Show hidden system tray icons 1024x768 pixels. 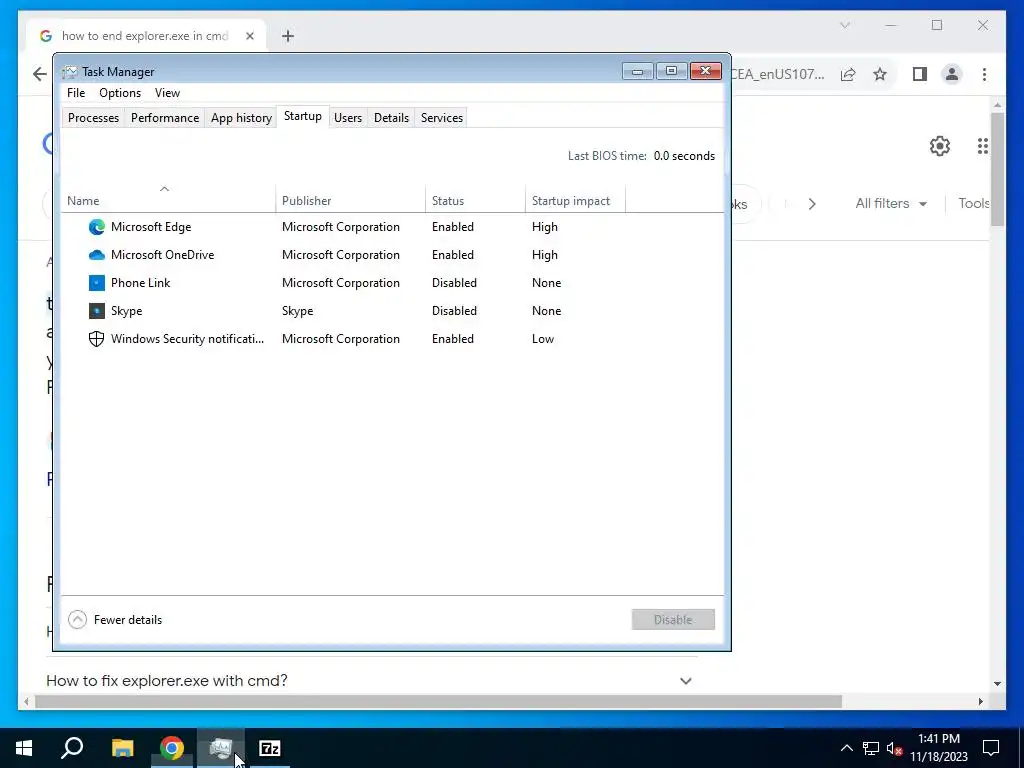(846, 748)
